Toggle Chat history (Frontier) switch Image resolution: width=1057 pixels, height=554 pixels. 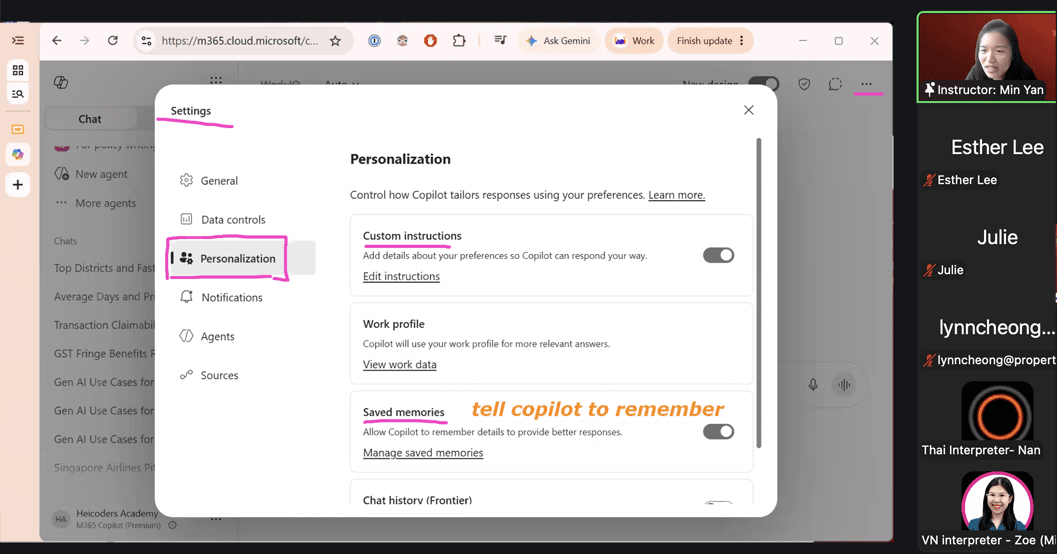coord(719,503)
